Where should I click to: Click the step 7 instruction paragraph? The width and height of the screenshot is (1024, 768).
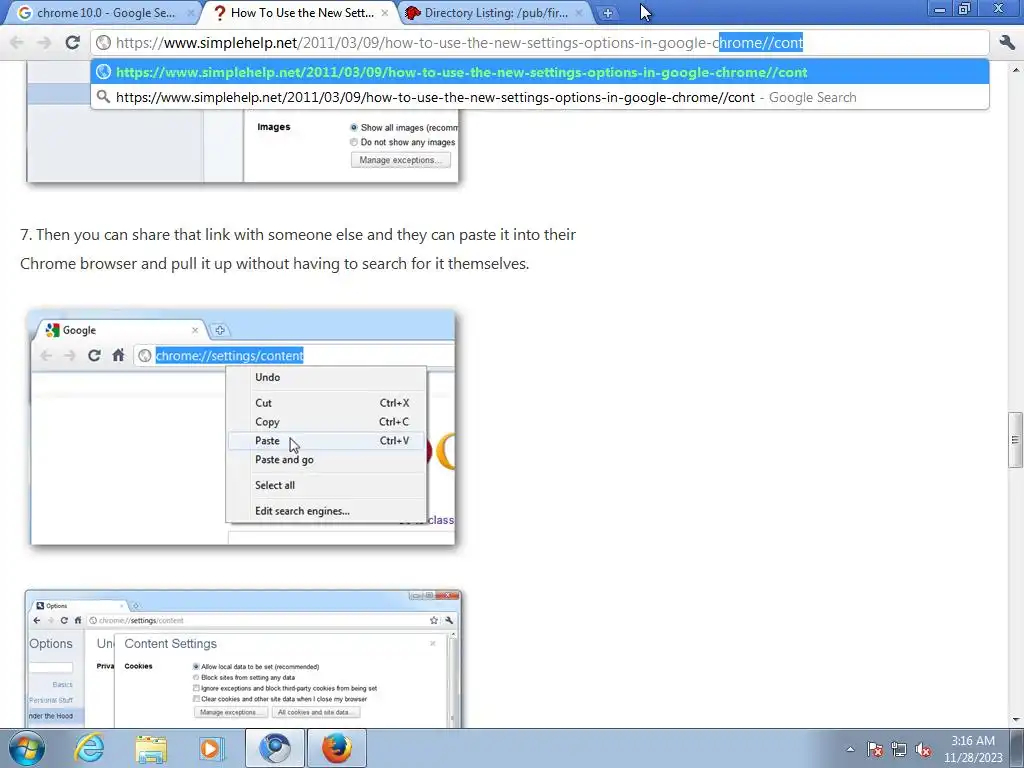(298, 249)
